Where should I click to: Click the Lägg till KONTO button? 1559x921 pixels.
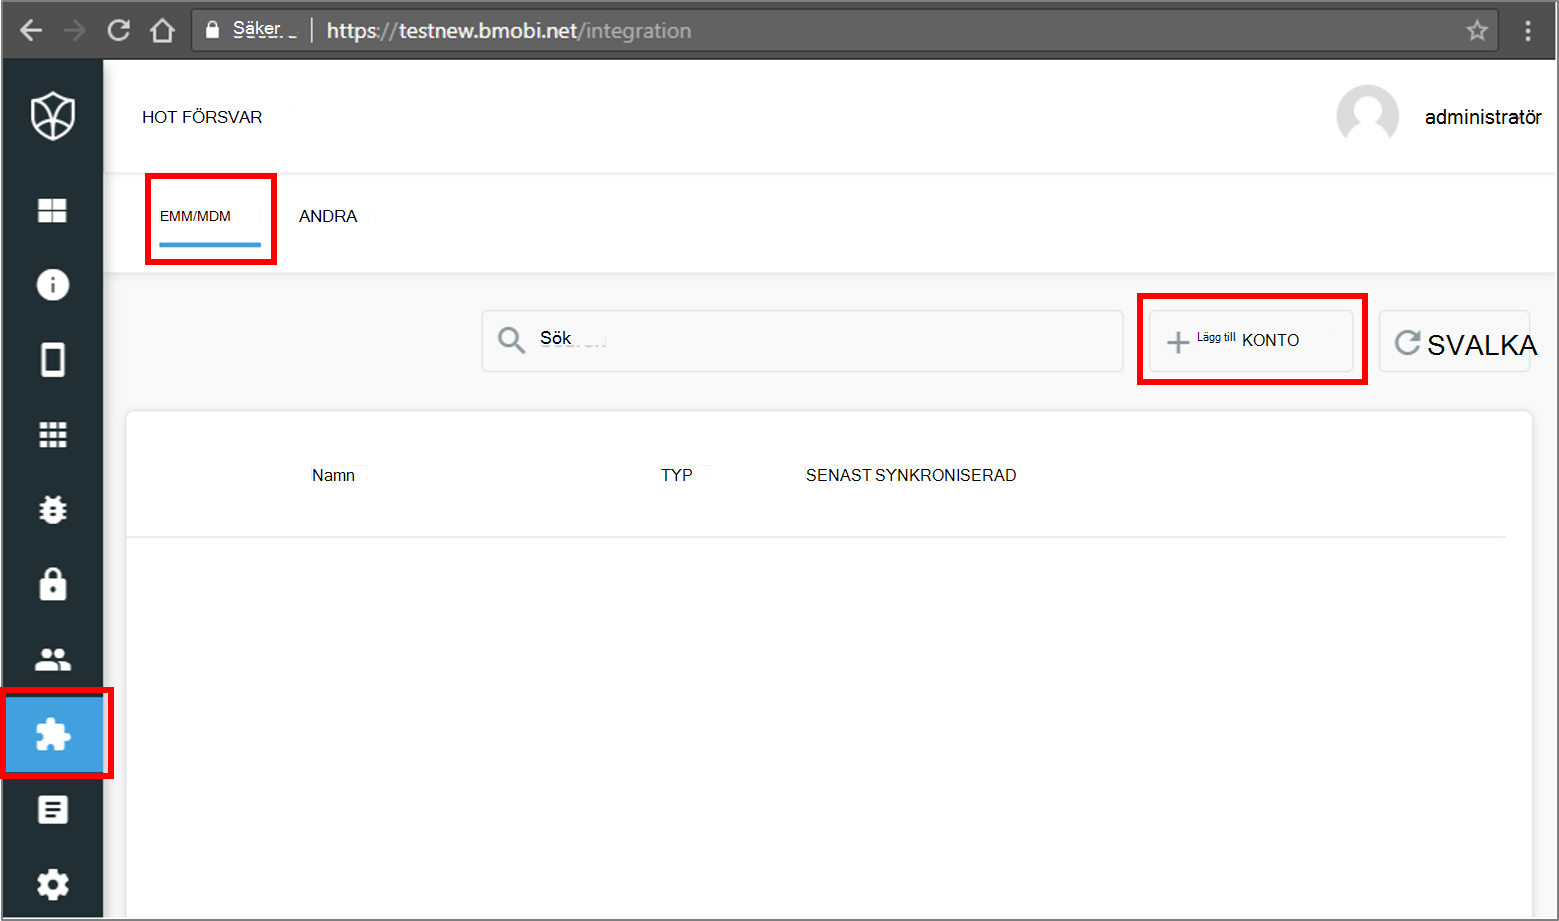click(1251, 341)
